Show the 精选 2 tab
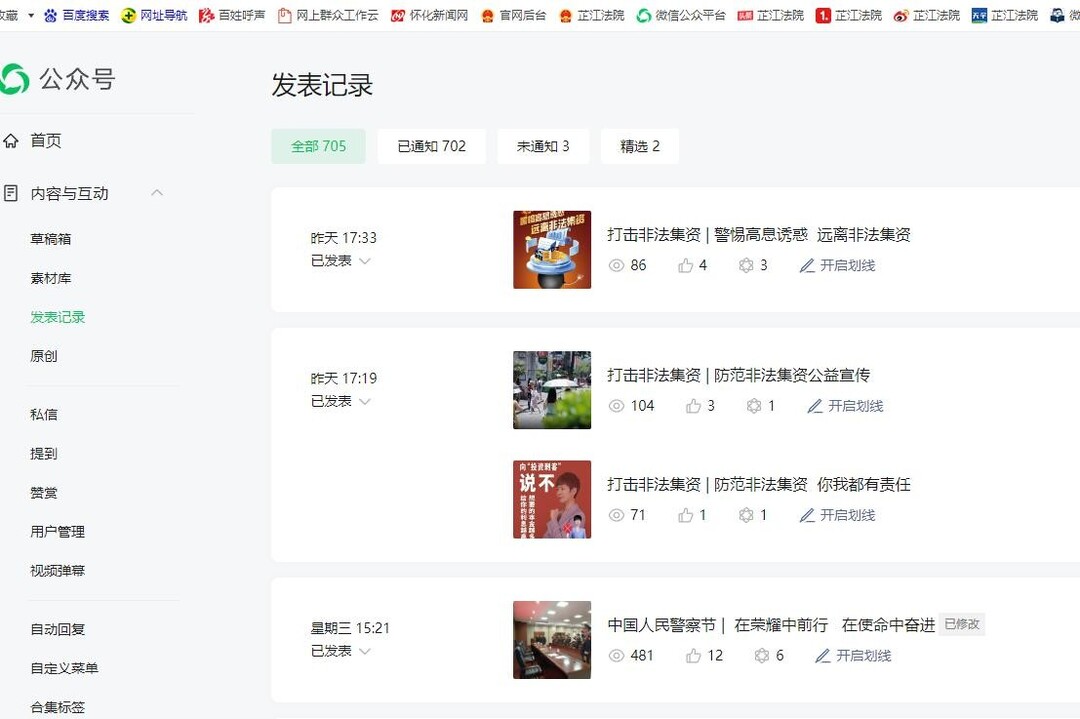Viewport: 1080px width, 719px height. [x=639, y=146]
